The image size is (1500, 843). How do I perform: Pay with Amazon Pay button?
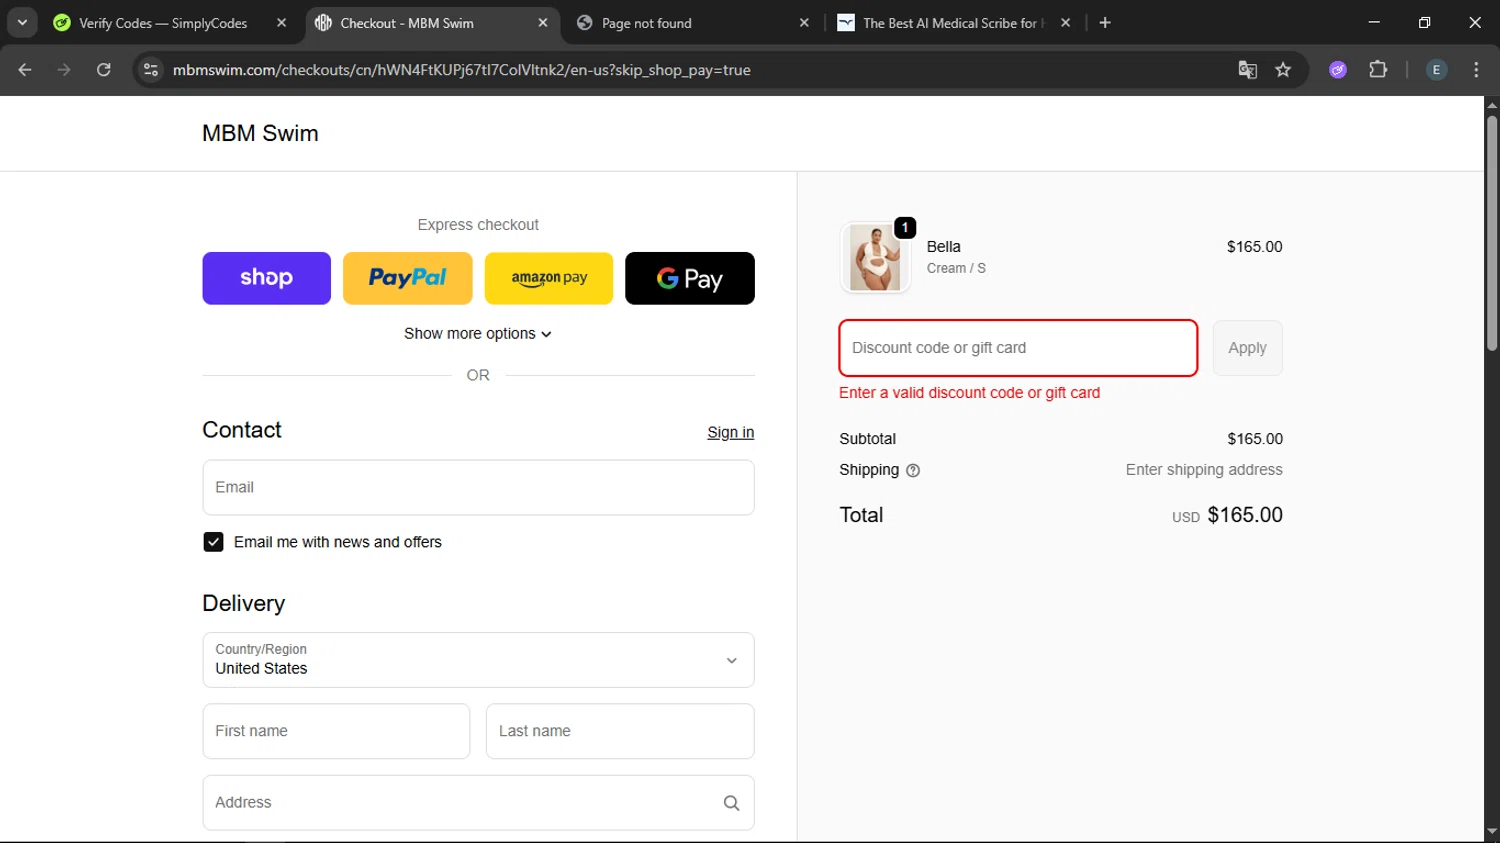[549, 278]
